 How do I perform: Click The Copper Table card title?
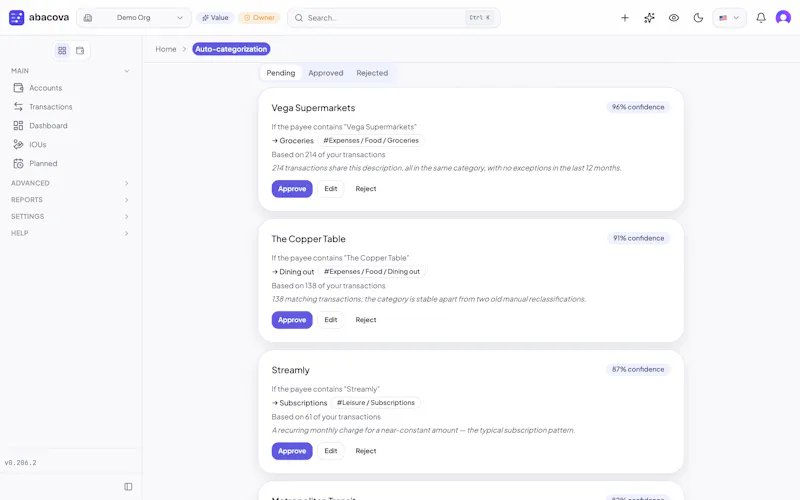point(309,239)
